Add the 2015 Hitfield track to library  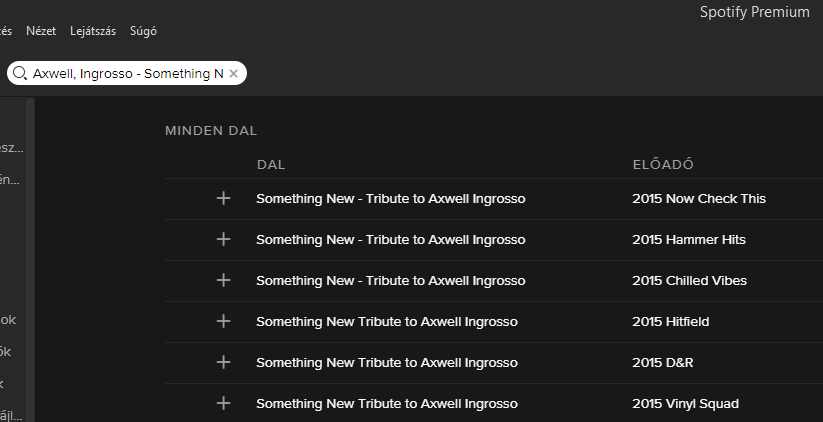(x=224, y=321)
